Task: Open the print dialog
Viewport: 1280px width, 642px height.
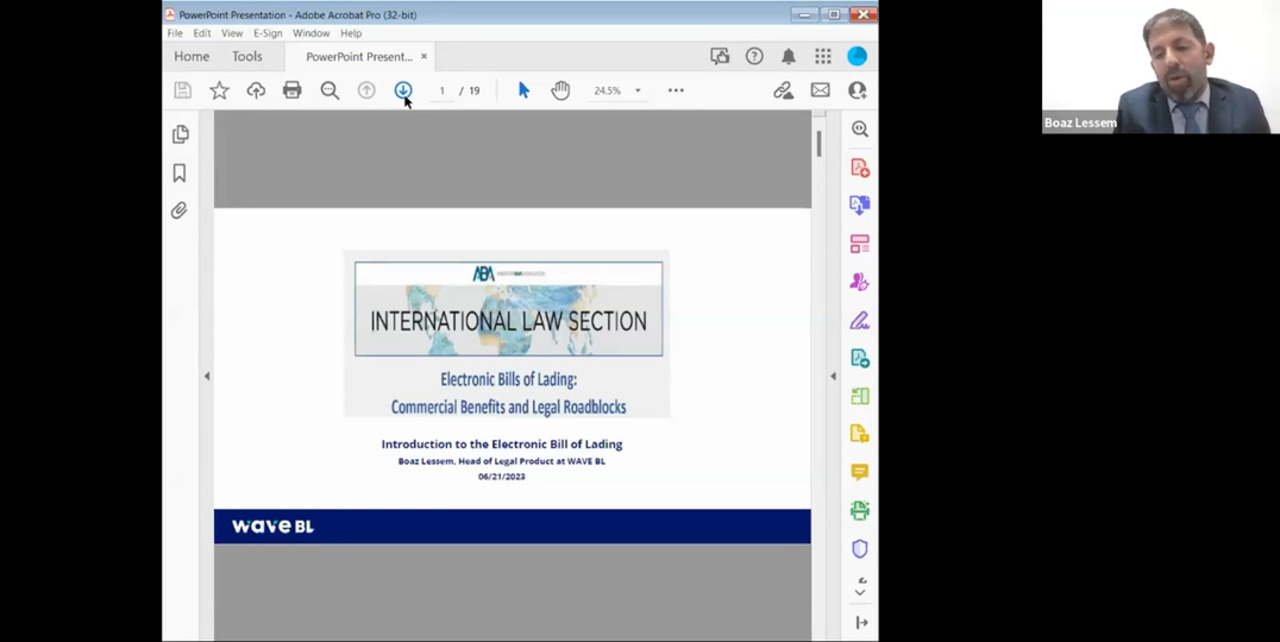Action: 292,90
